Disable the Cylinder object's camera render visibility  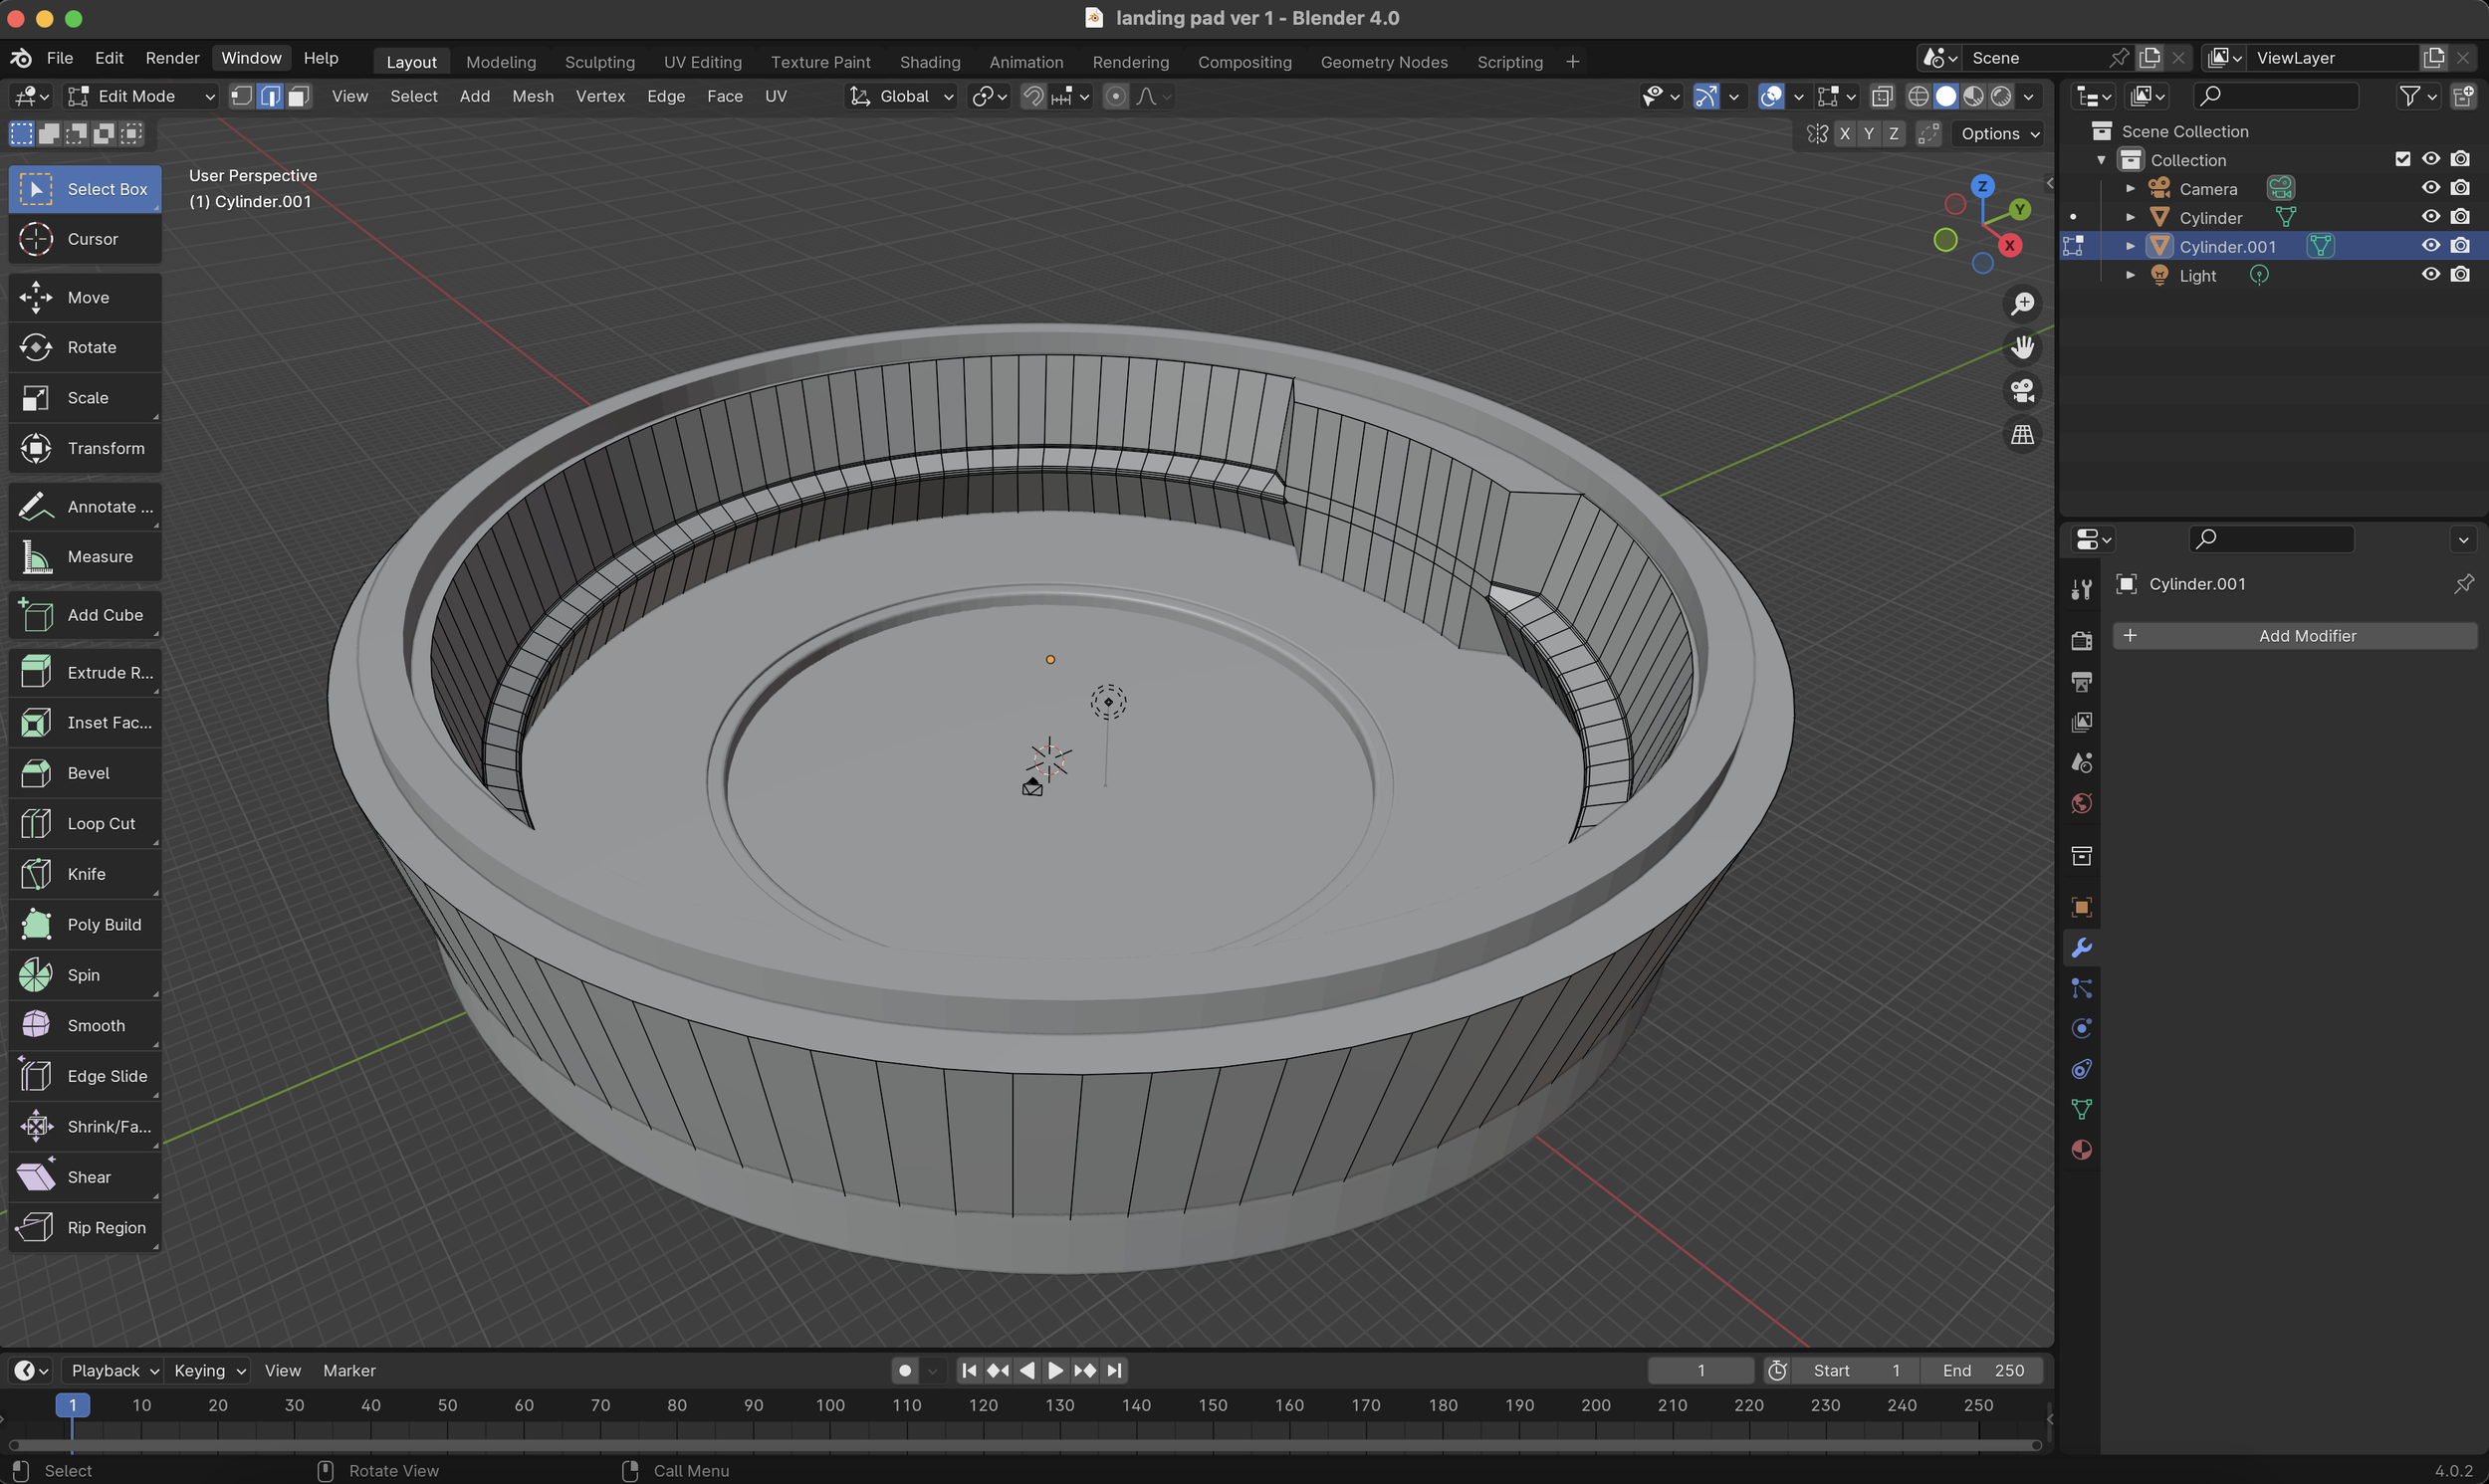click(2461, 217)
